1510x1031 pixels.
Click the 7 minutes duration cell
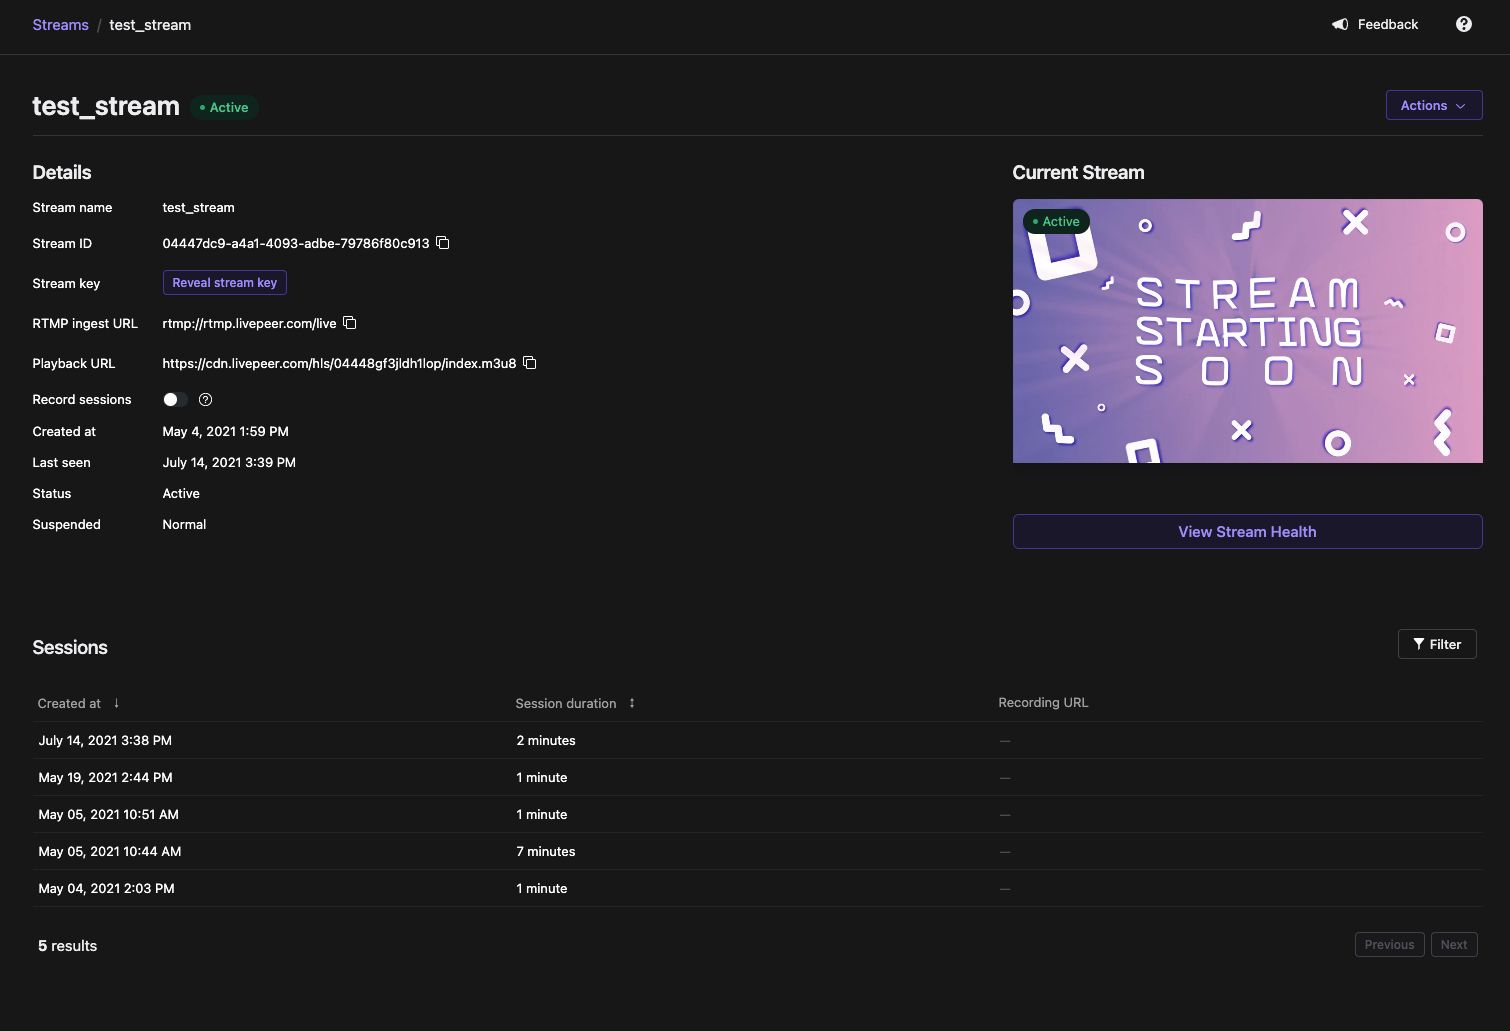(546, 851)
